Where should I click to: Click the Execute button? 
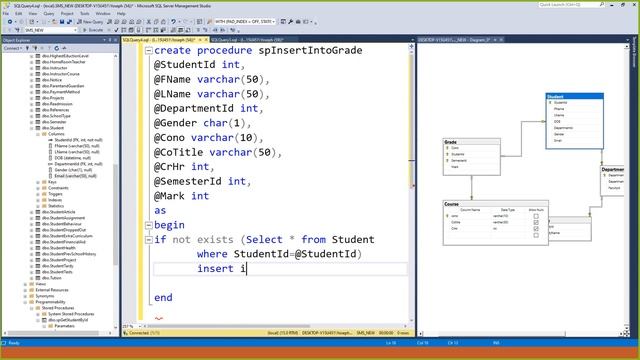93,30
